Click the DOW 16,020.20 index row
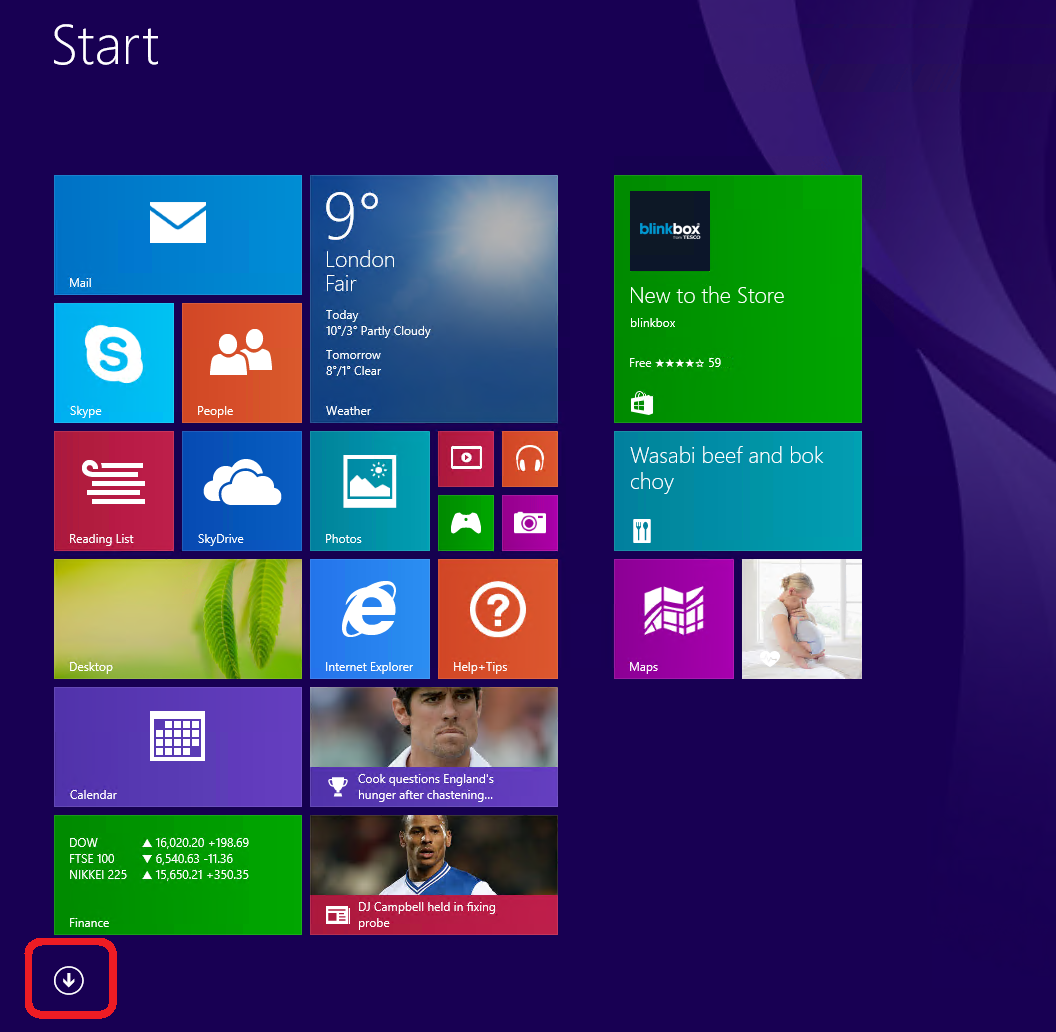 [159, 843]
